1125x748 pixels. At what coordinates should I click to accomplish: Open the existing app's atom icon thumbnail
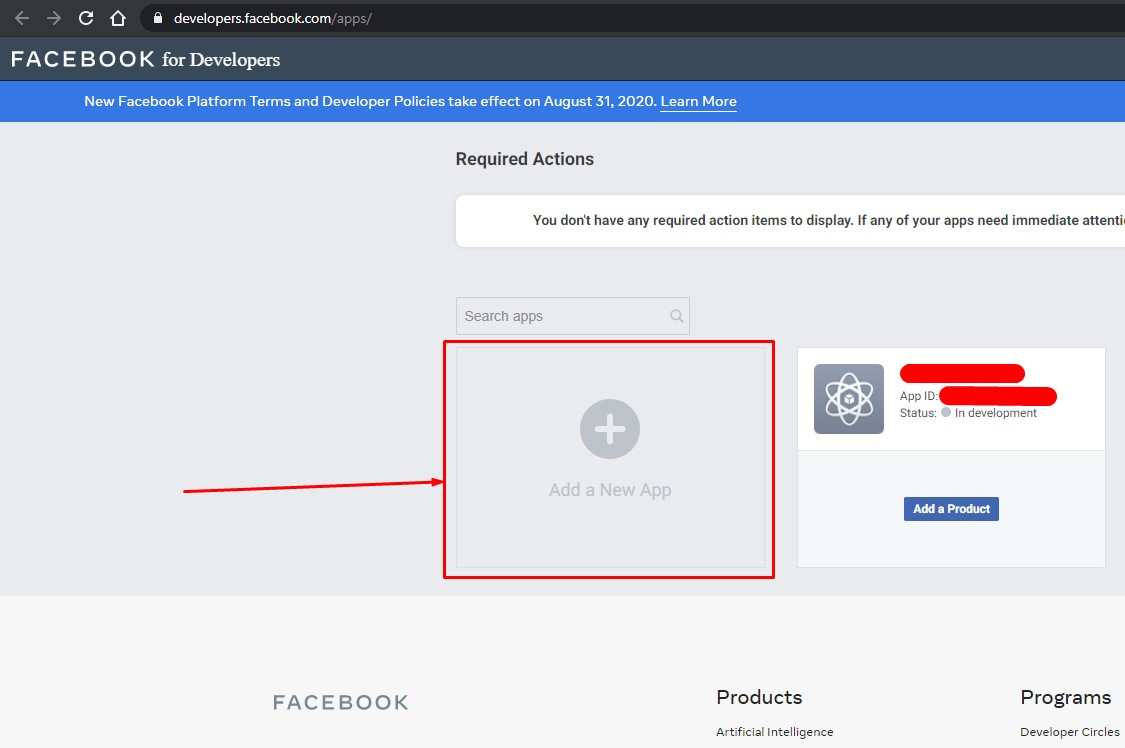(x=849, y=399)
